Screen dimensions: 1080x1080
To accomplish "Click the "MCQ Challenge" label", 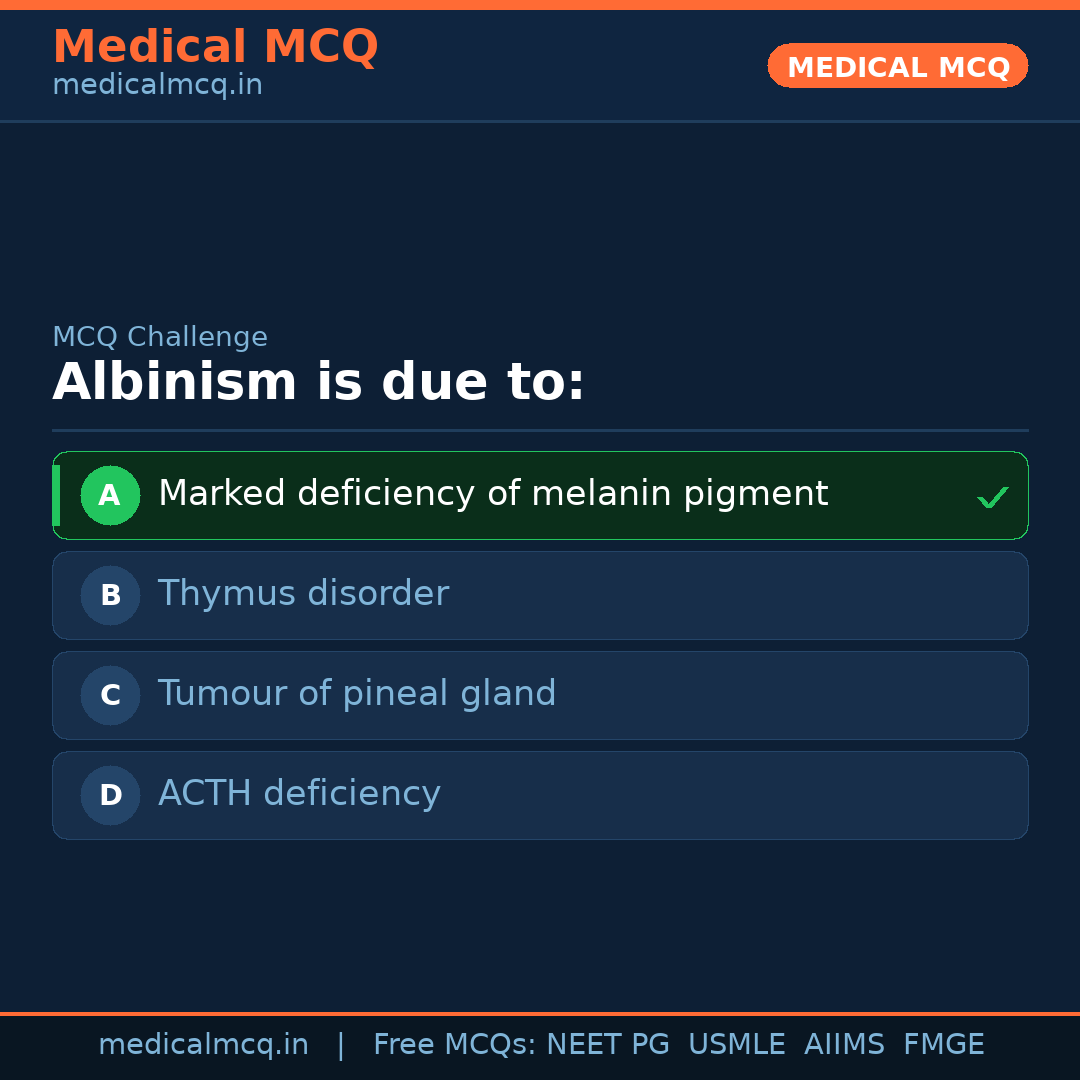I will click(x=160, y=338).
